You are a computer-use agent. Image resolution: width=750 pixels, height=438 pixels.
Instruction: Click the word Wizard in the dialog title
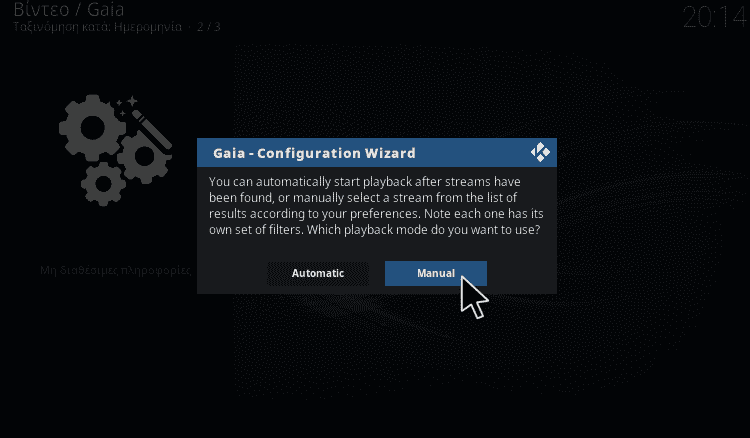point(390,153)
